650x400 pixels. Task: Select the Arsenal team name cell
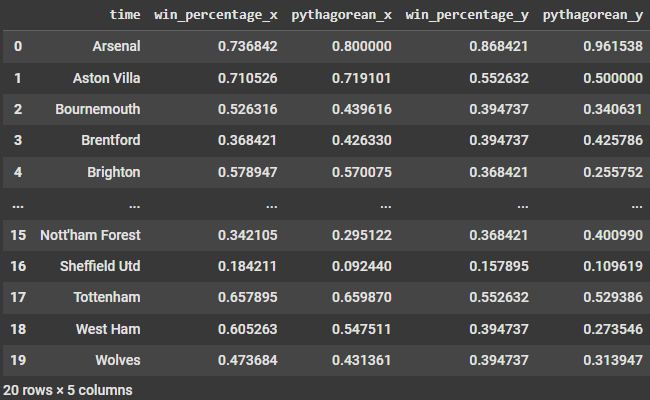(x=116, y=46)
